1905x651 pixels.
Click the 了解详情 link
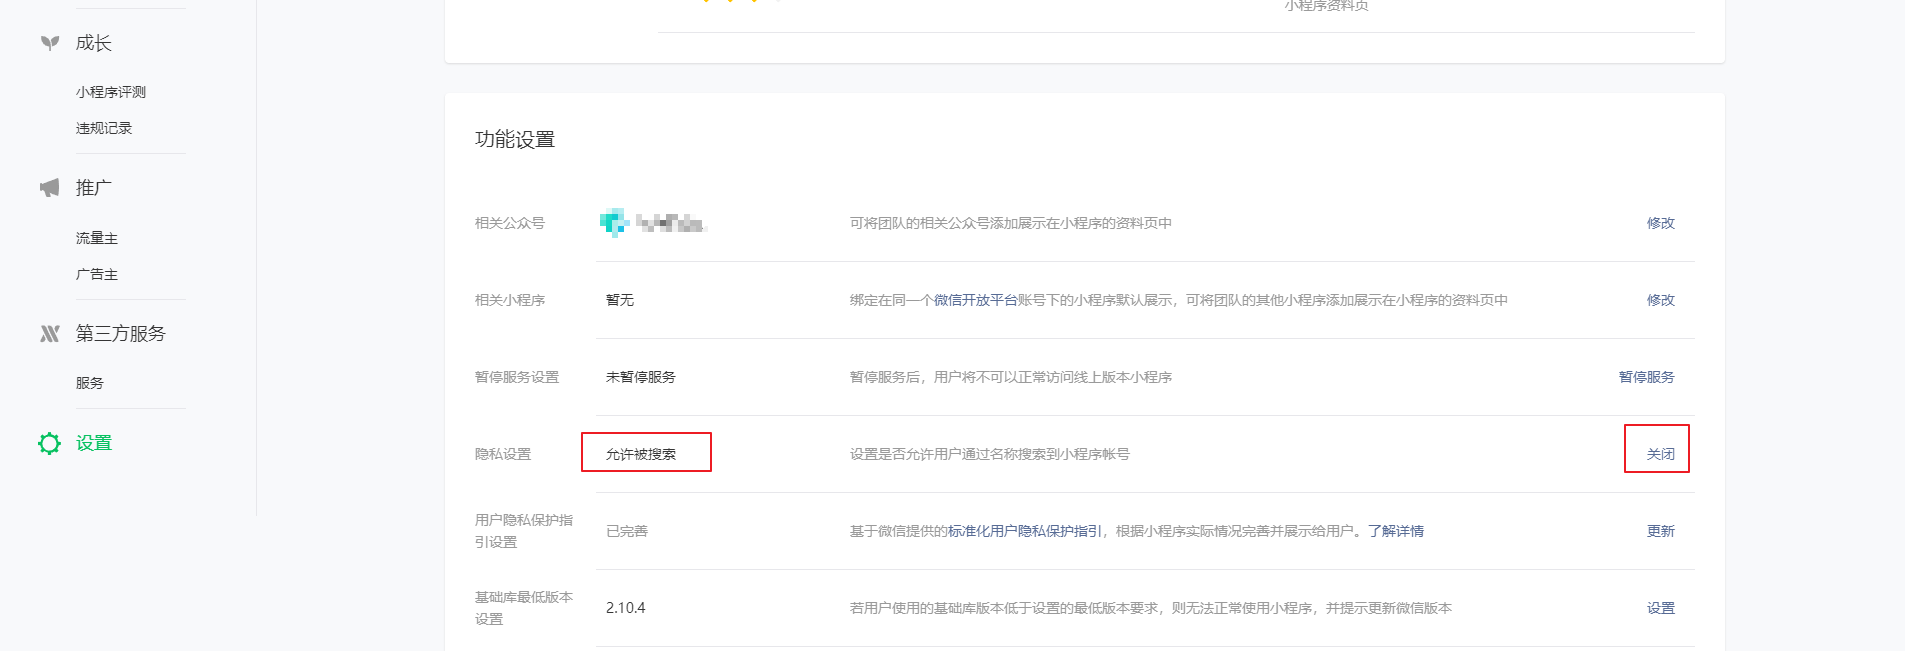pos(1396,531)
